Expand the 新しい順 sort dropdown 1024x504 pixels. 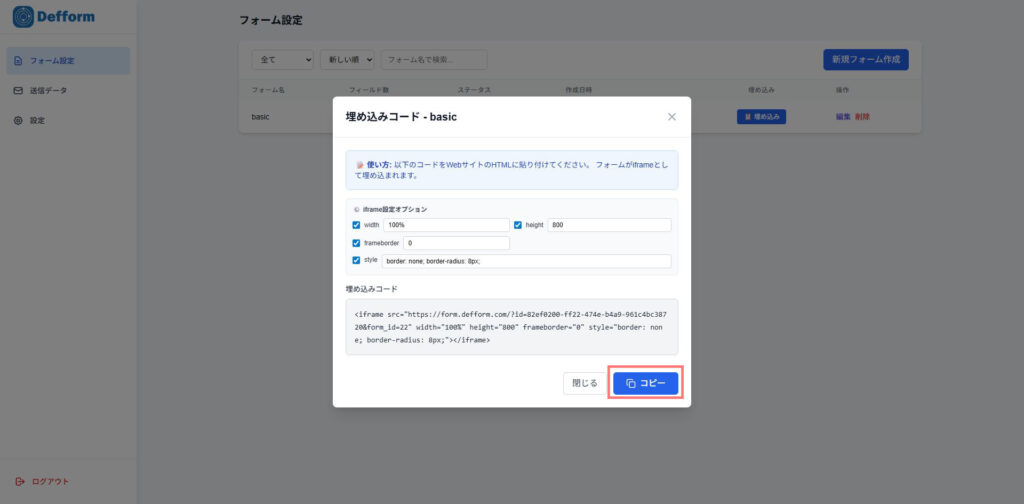pyautogui.click(x=347, y=60)
